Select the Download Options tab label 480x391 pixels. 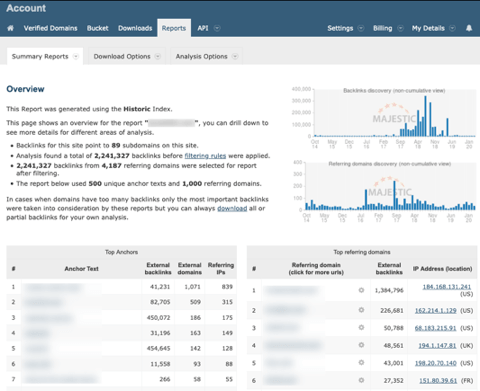[x=122, y=56]
